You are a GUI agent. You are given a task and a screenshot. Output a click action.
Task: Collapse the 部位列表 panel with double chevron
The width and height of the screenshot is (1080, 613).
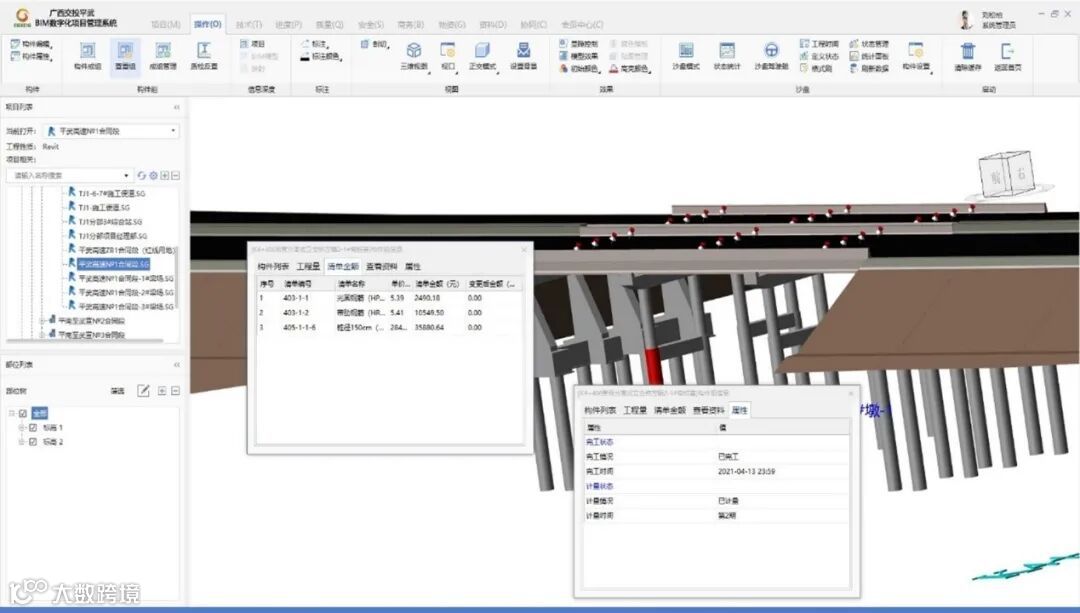click(177, 365)
